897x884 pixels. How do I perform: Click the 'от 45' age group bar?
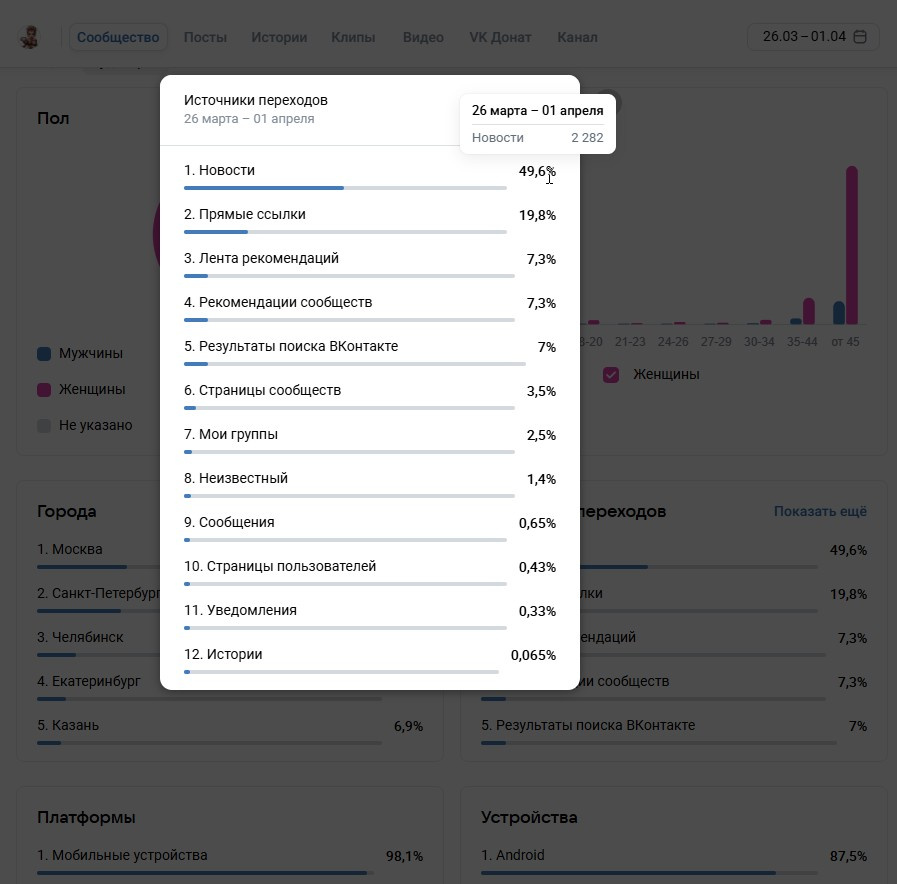pos(852,245)
